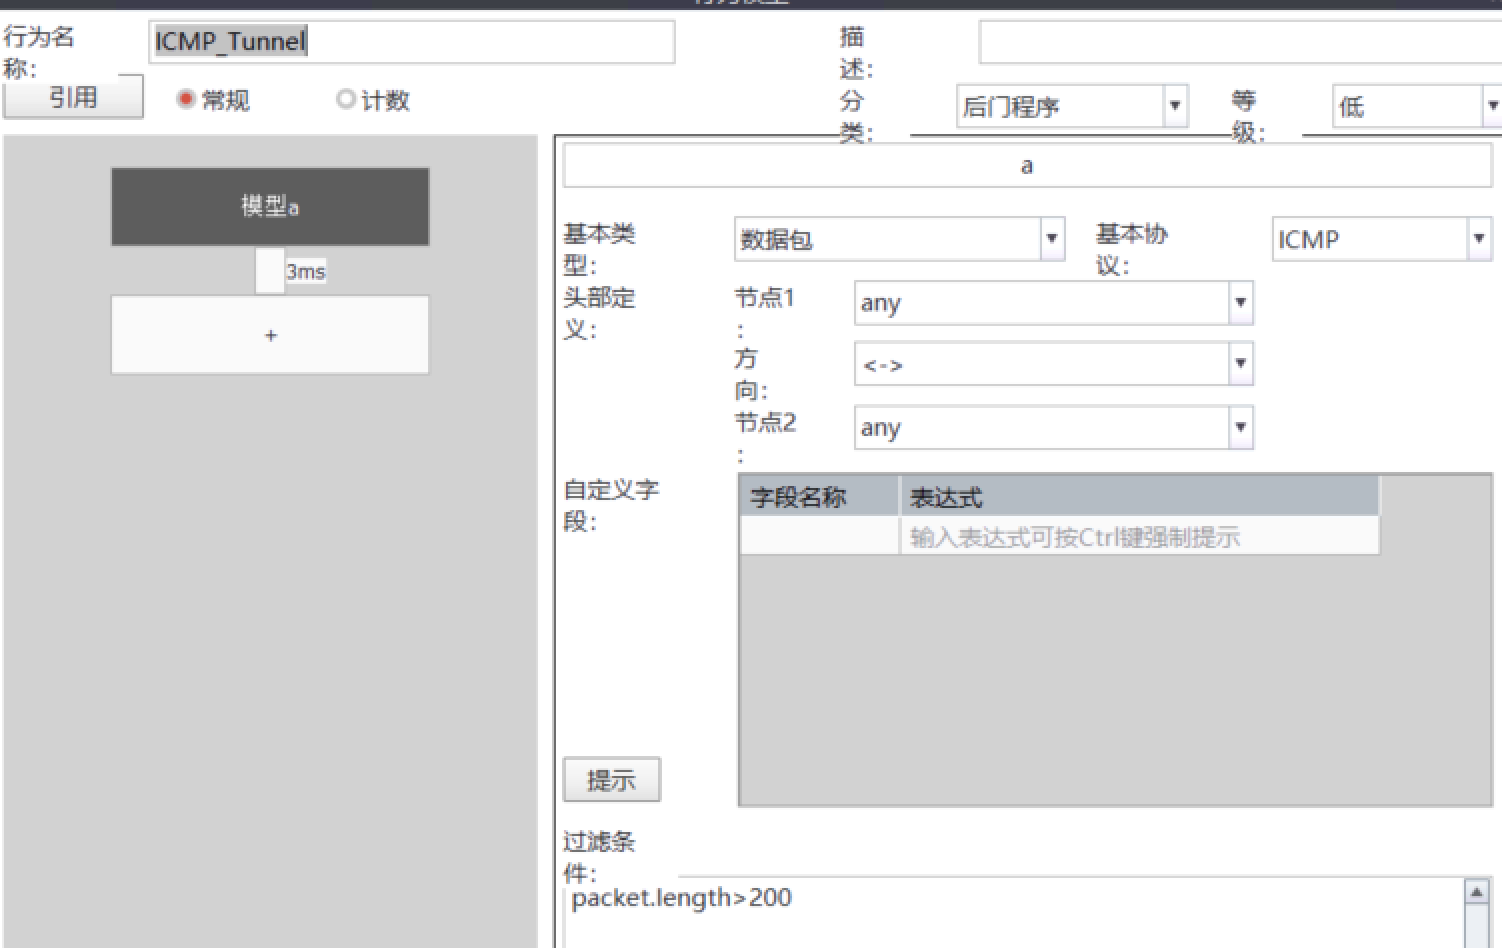This screenshot has height=948, width=1502.
Task: Click the 引用 button
Action: click(73, 98)
